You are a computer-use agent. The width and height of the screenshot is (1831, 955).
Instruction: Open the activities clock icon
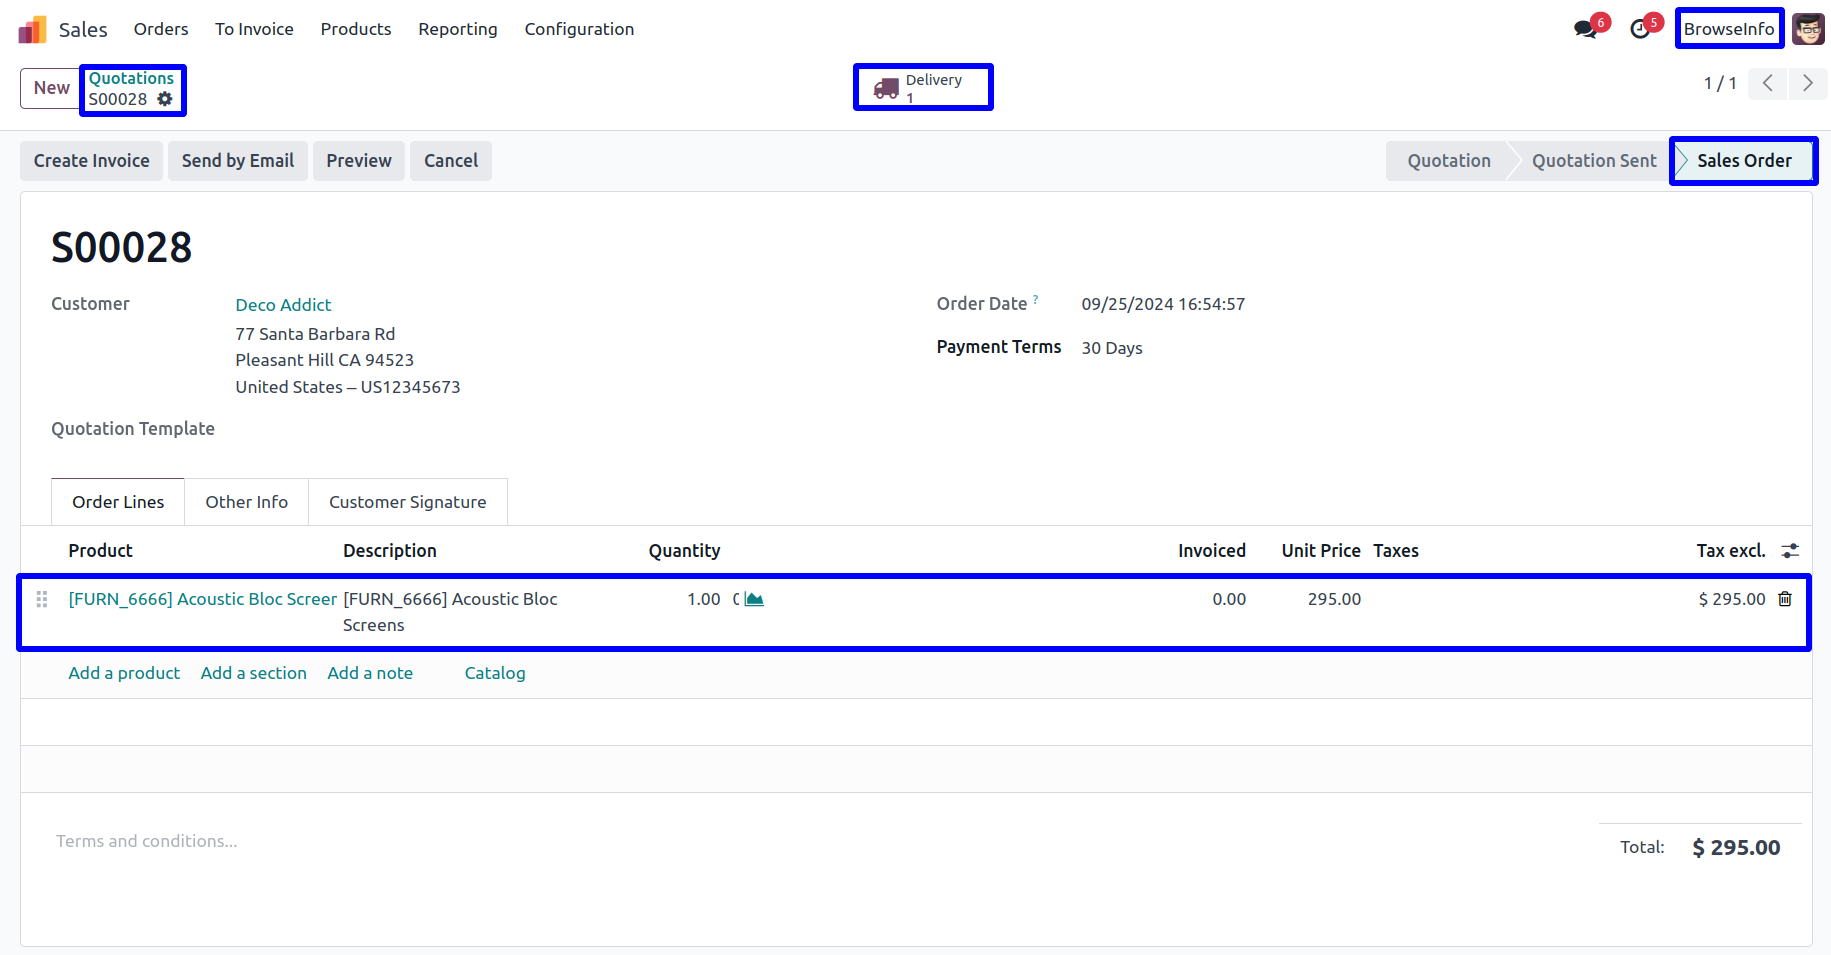tap(1640, 29)
